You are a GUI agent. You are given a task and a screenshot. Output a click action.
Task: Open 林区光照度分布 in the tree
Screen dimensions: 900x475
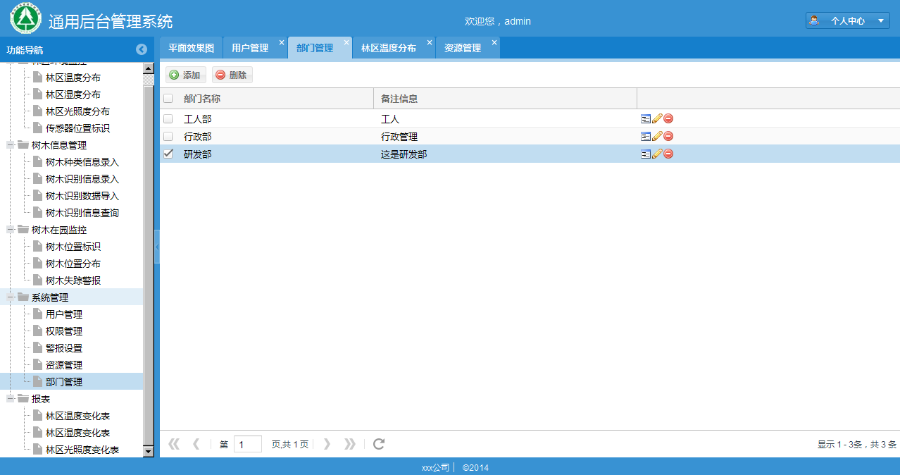point(77,111)
